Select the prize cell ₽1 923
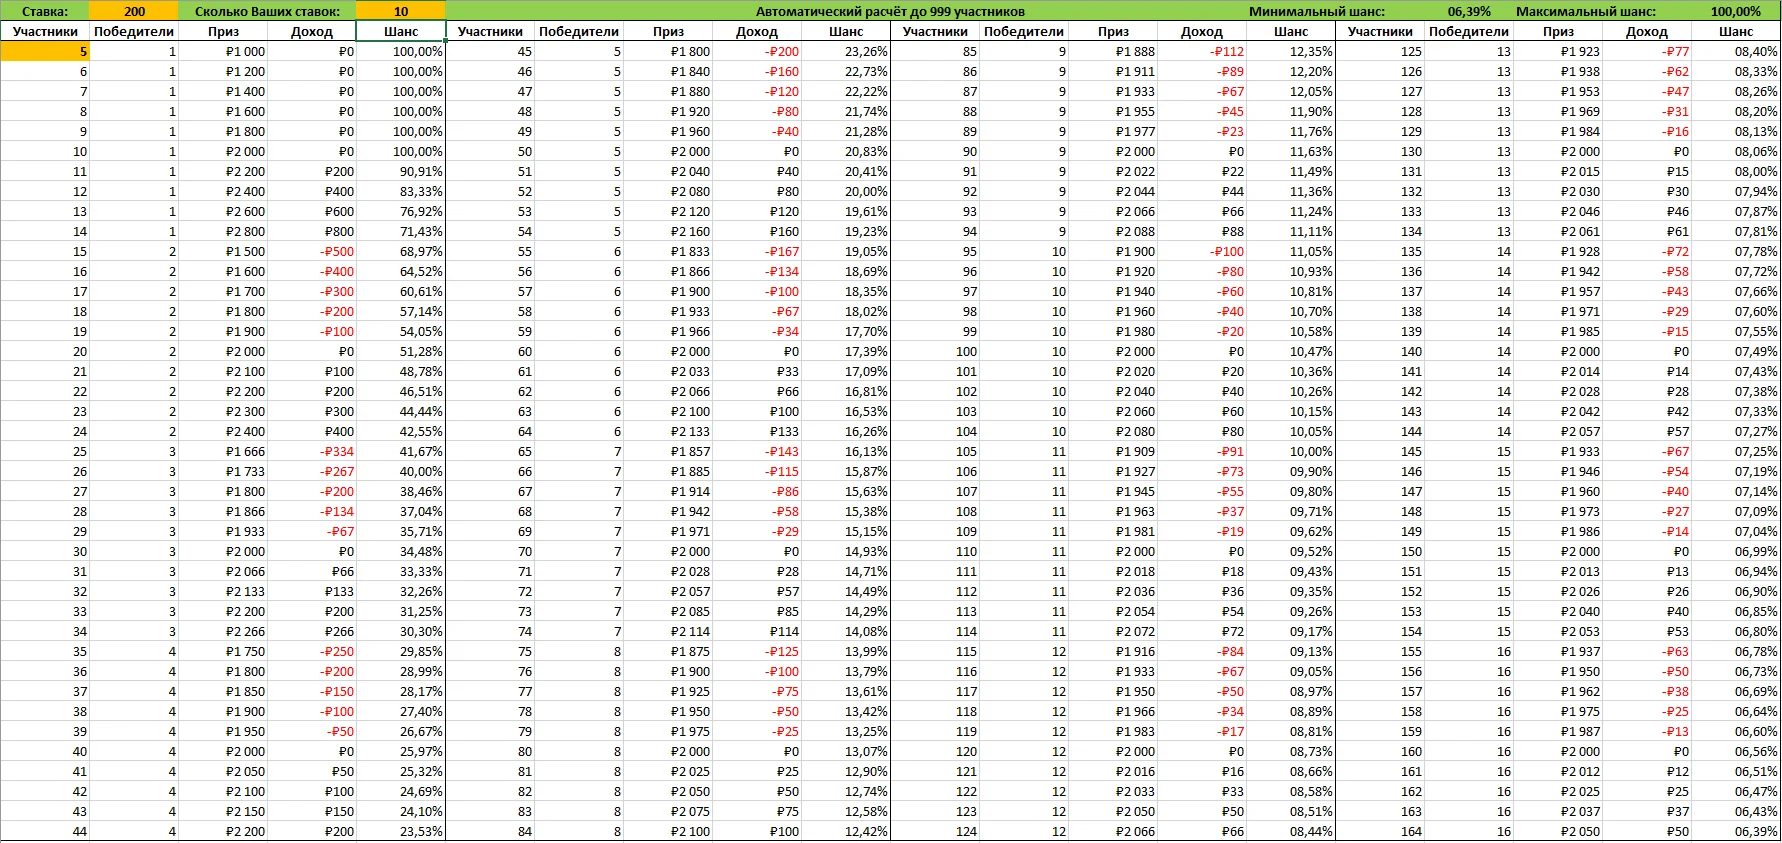The height and width of the screenshot is (843, 1782). [x=1558, y=51]
